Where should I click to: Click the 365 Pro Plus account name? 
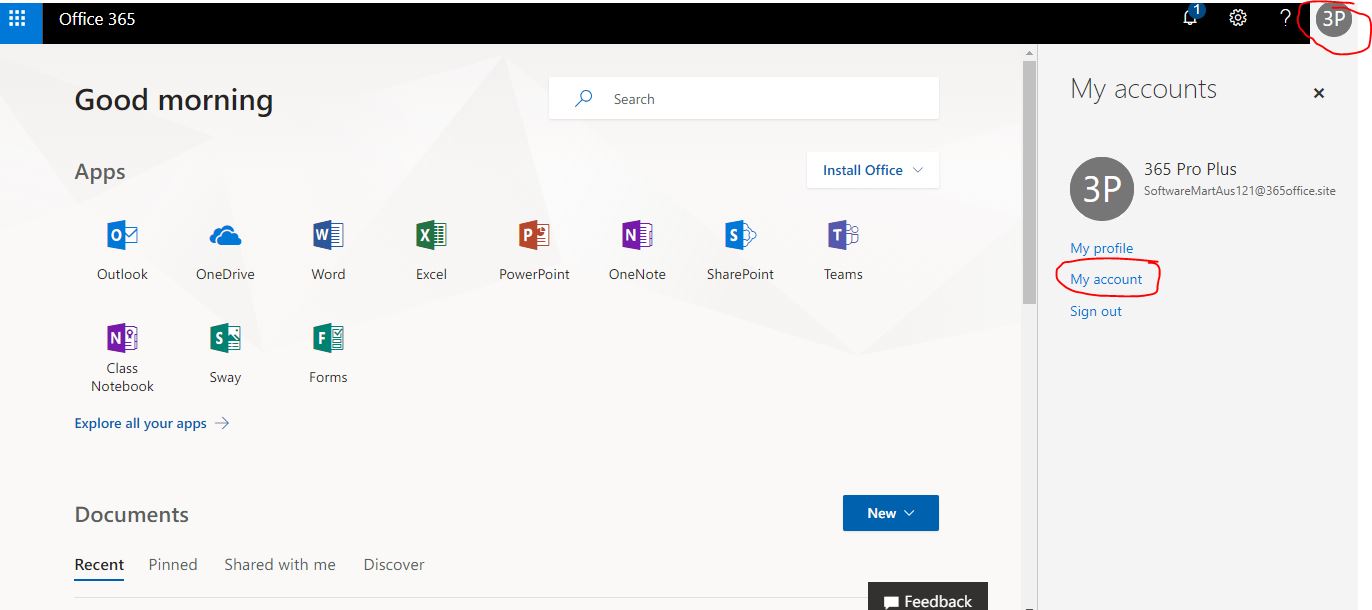point(1190,169)
